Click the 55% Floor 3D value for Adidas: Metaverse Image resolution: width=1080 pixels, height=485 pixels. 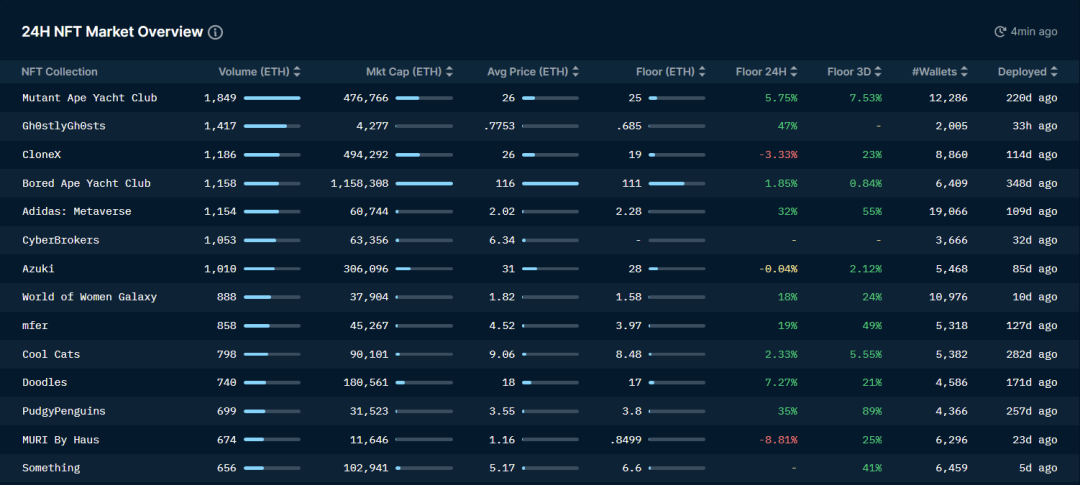tap(873, 211)
